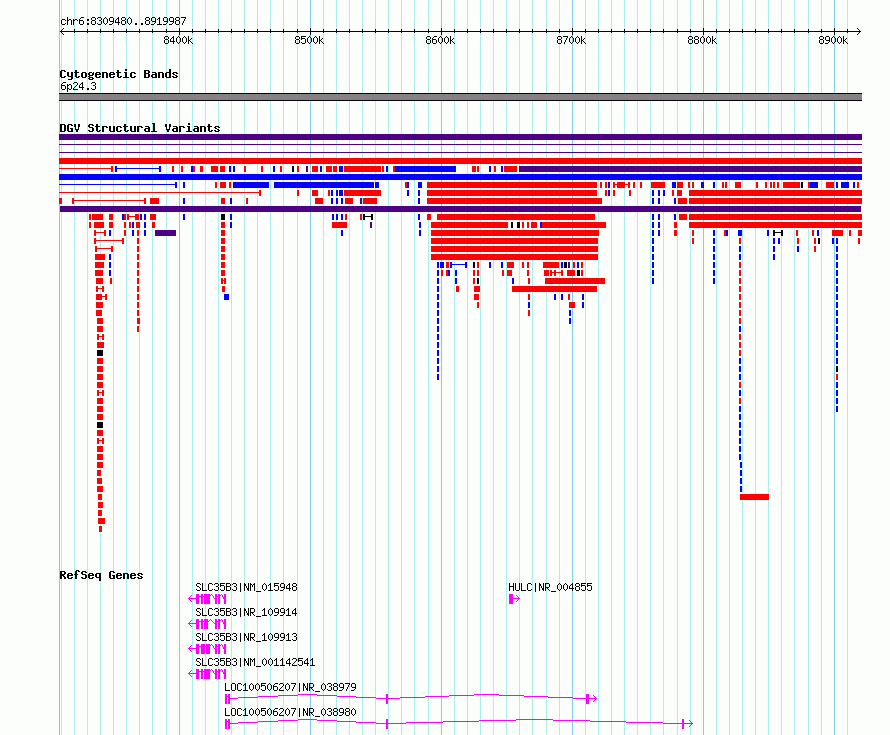The width and height of the screenshot is (890, 735).
Task: Click the Cytogenetic Bands track title
Action: (x=119, y=74)
